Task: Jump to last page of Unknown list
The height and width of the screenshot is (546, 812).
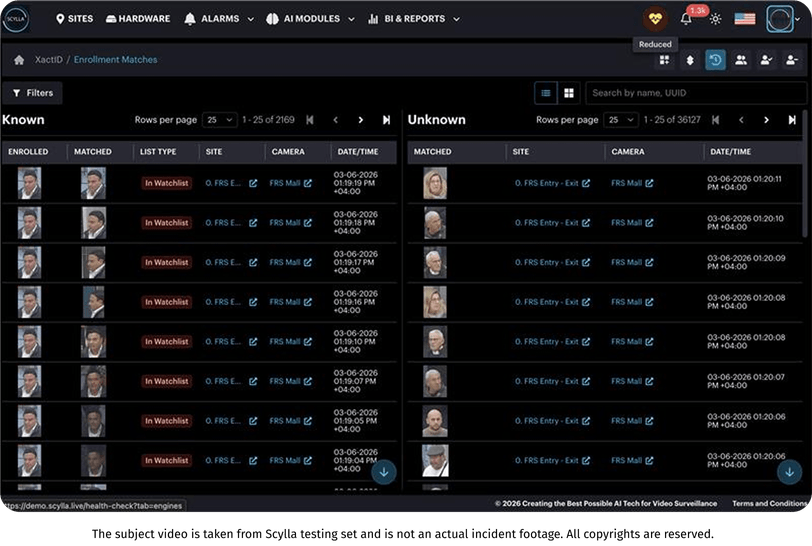Action: (x=792, y=120)
